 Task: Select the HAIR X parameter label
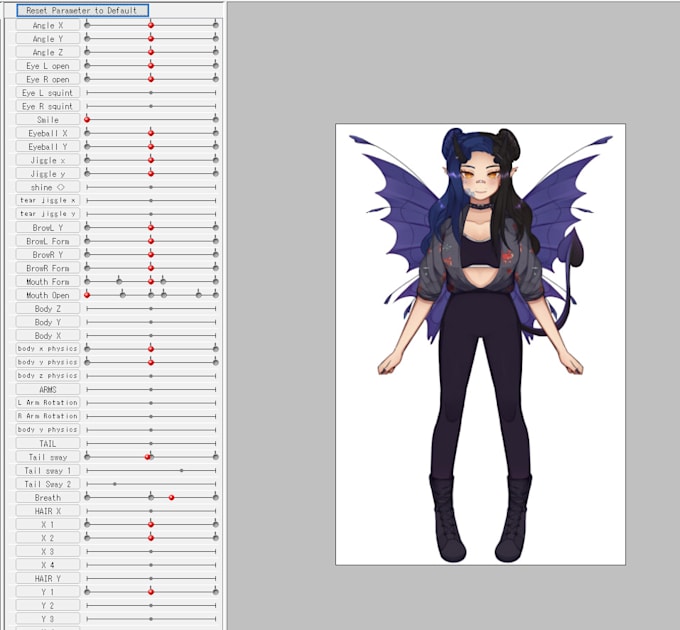[x=48, y=511]
